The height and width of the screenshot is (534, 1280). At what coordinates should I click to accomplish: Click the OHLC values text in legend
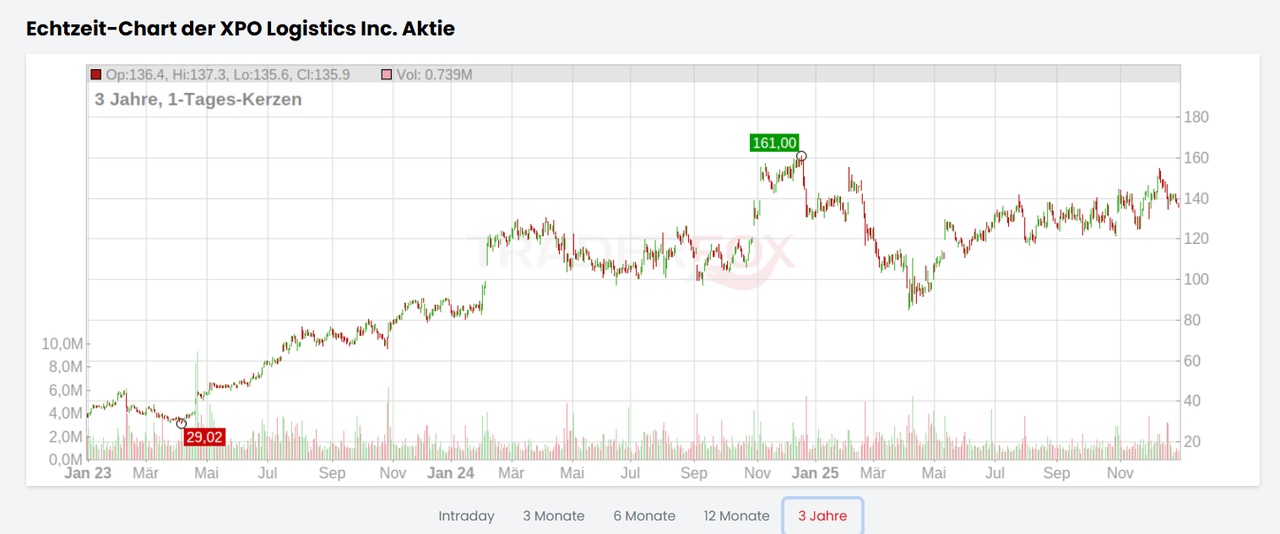click(x=238, y=74)
